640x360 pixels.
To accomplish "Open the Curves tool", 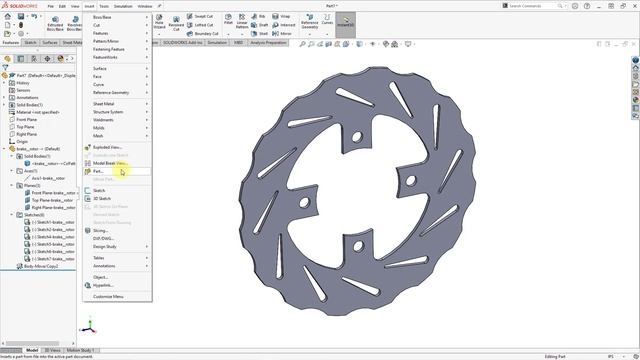I will (x=327, y=19).
